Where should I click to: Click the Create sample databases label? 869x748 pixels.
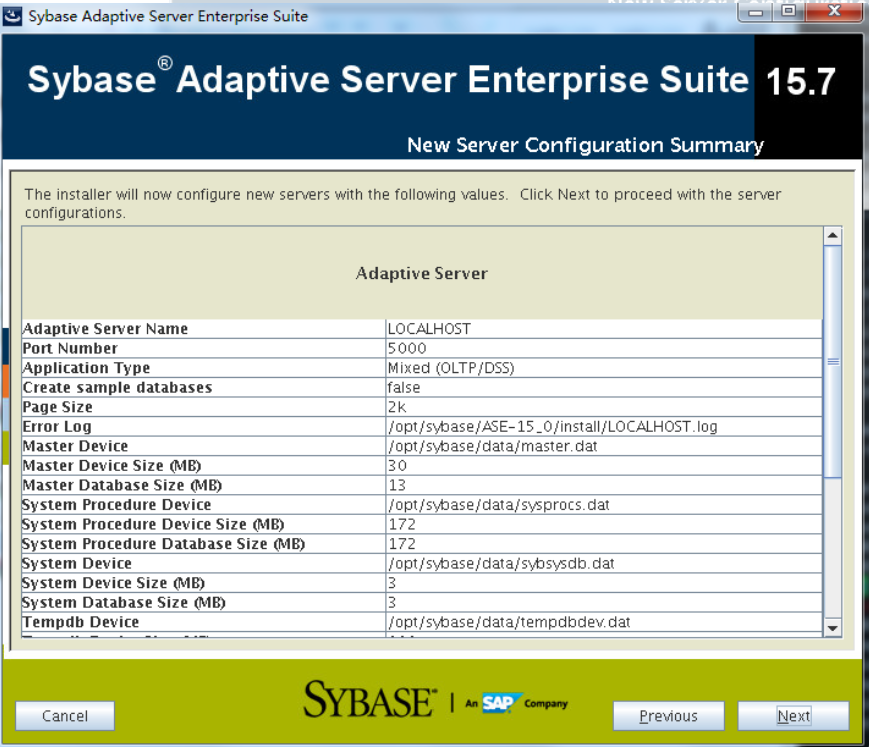117,387
